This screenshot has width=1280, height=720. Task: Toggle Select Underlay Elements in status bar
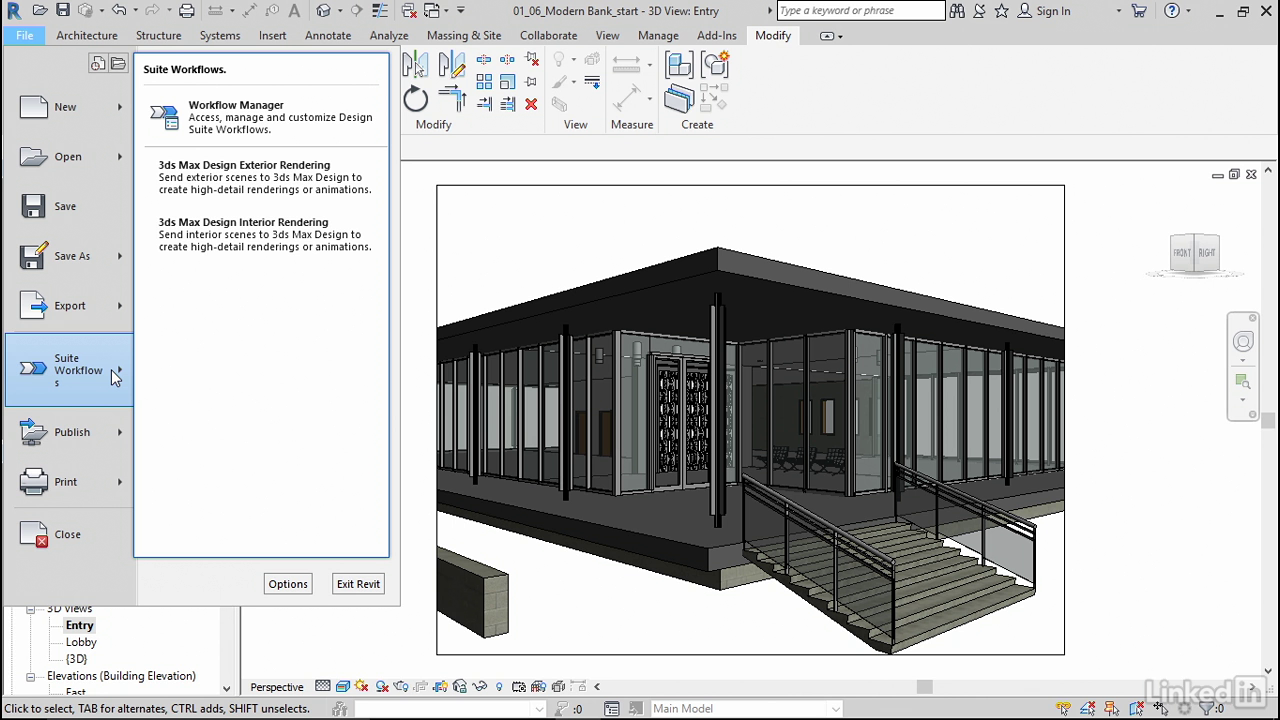click(x=1087, y=709)
